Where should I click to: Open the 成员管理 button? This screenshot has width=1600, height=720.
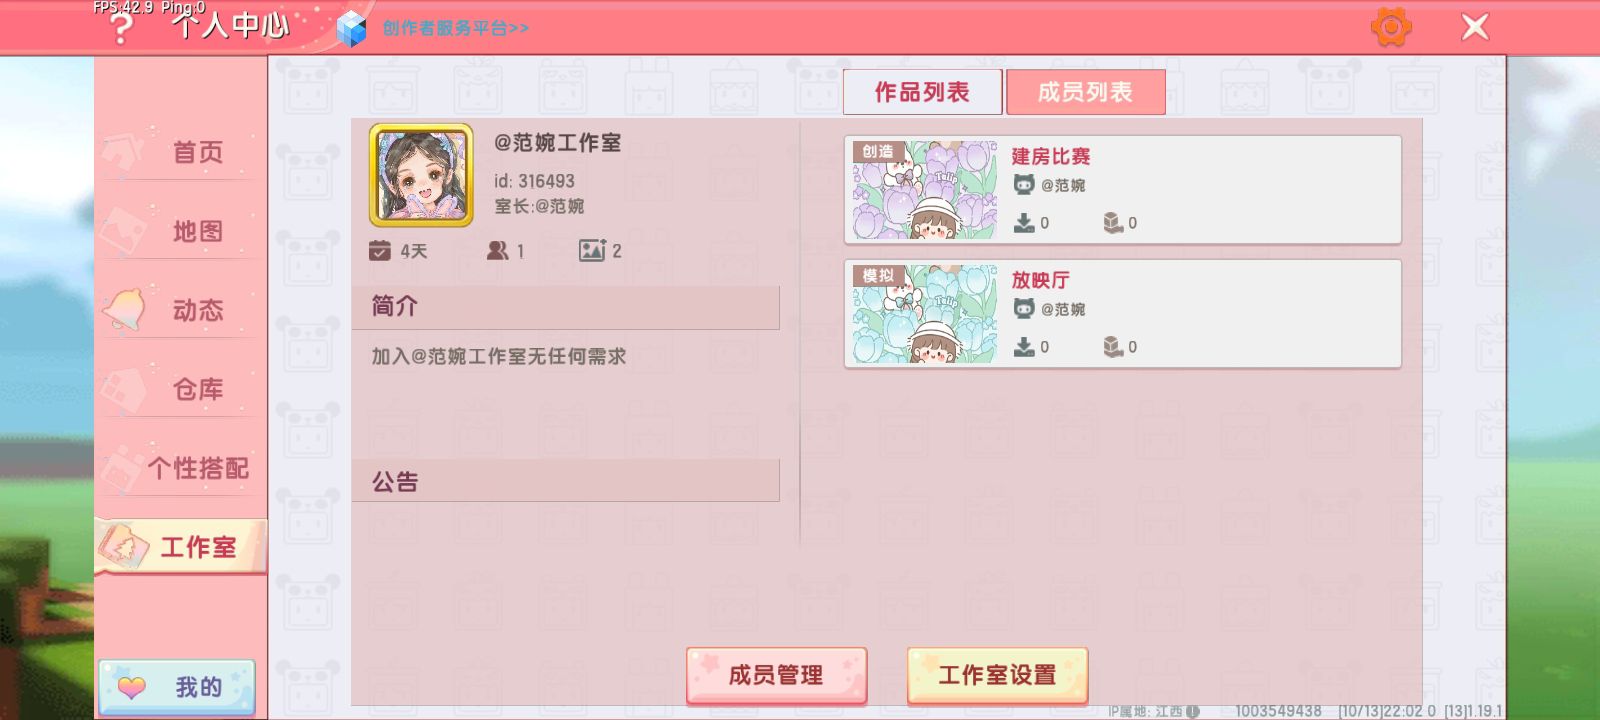pyautogui.click(x=776, y=675)
